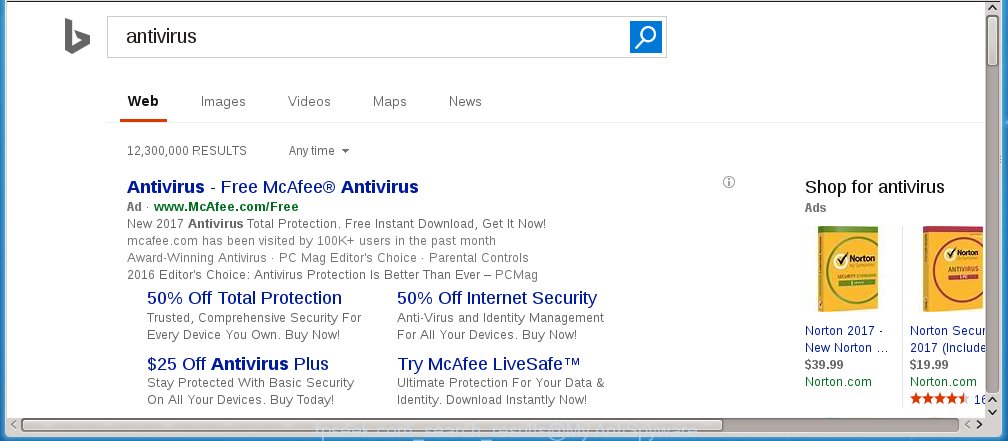This screenshot has height=441, width=1008.
Task: Click the $19.99 price text
Action: click(x=929, y=364)
